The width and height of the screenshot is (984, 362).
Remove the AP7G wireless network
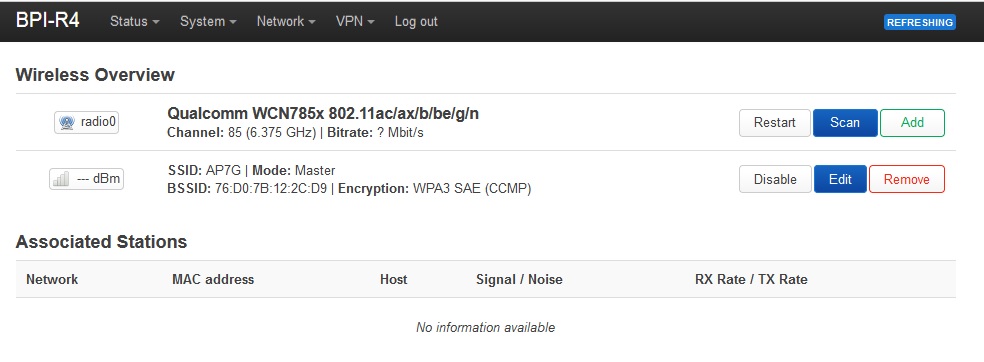906,179
